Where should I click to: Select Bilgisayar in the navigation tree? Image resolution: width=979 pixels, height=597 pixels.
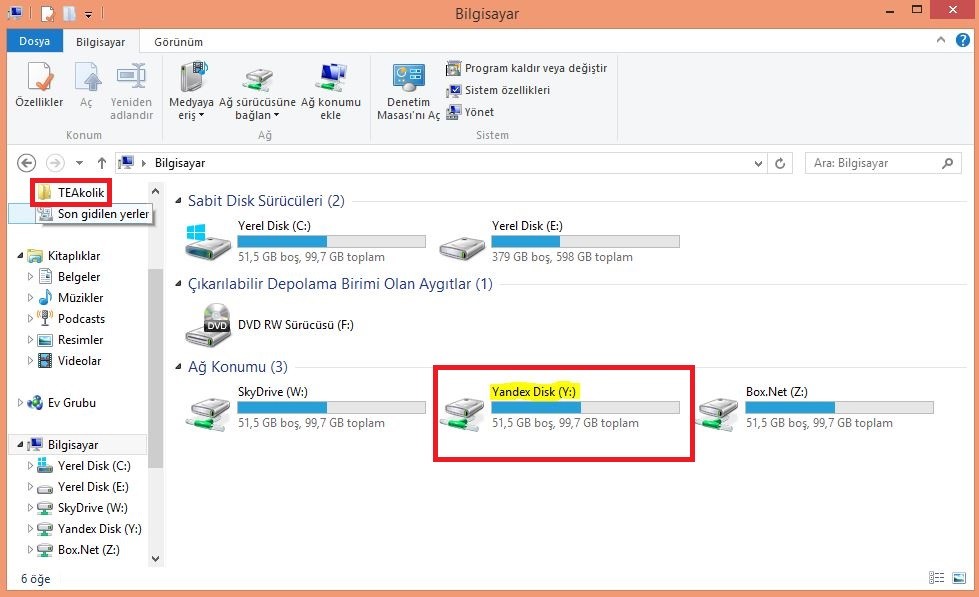pyautogui.click(x=62, y=445)
